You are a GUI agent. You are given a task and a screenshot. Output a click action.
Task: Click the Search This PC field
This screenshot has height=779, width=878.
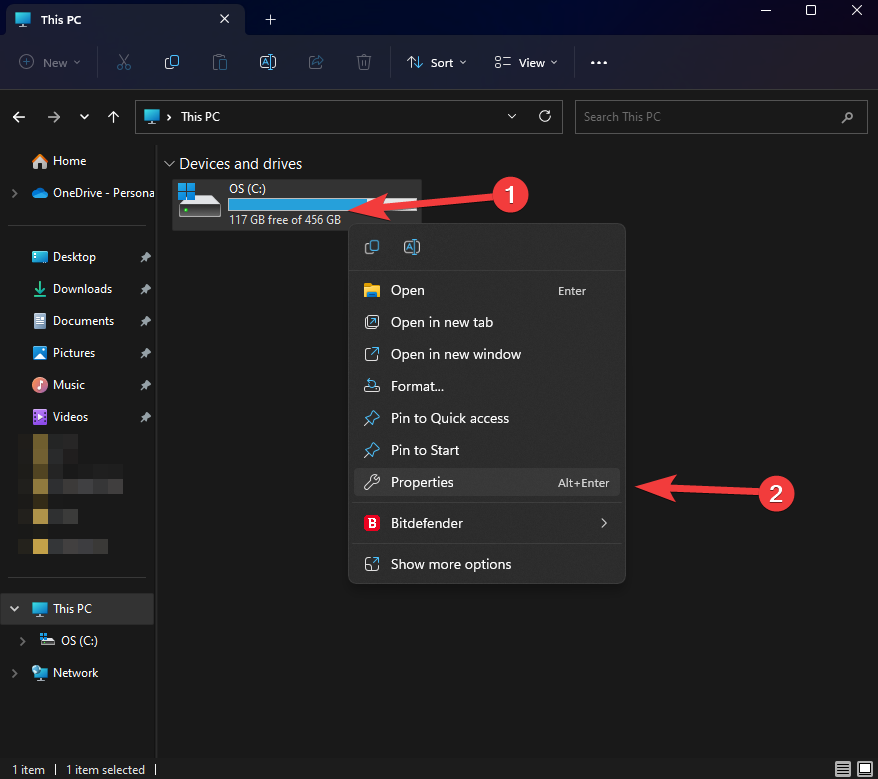click(708, 117)
